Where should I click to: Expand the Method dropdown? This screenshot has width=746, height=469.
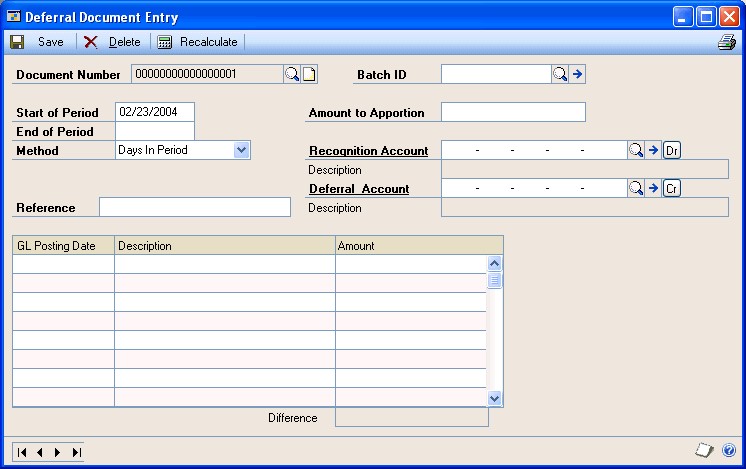242,150
